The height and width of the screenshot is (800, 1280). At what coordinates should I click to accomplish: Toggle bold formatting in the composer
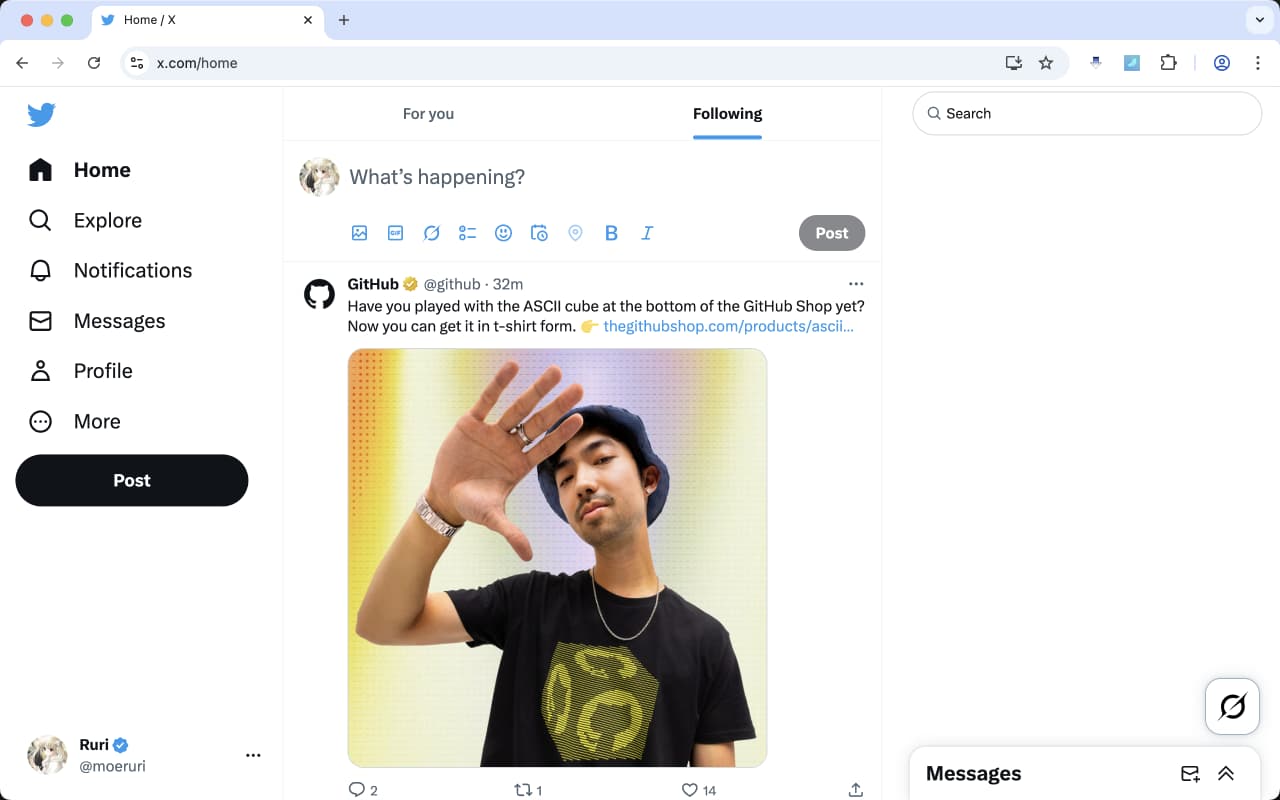point(611,233)
